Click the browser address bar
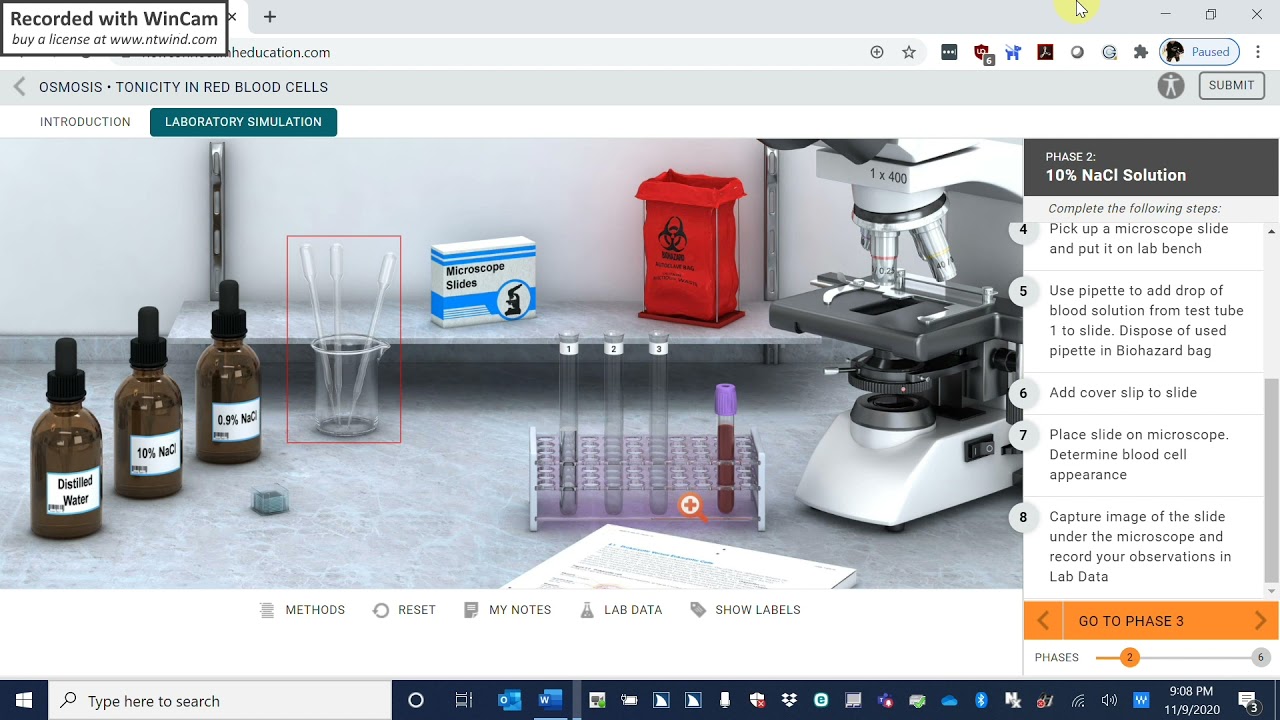 click(500, 52)
